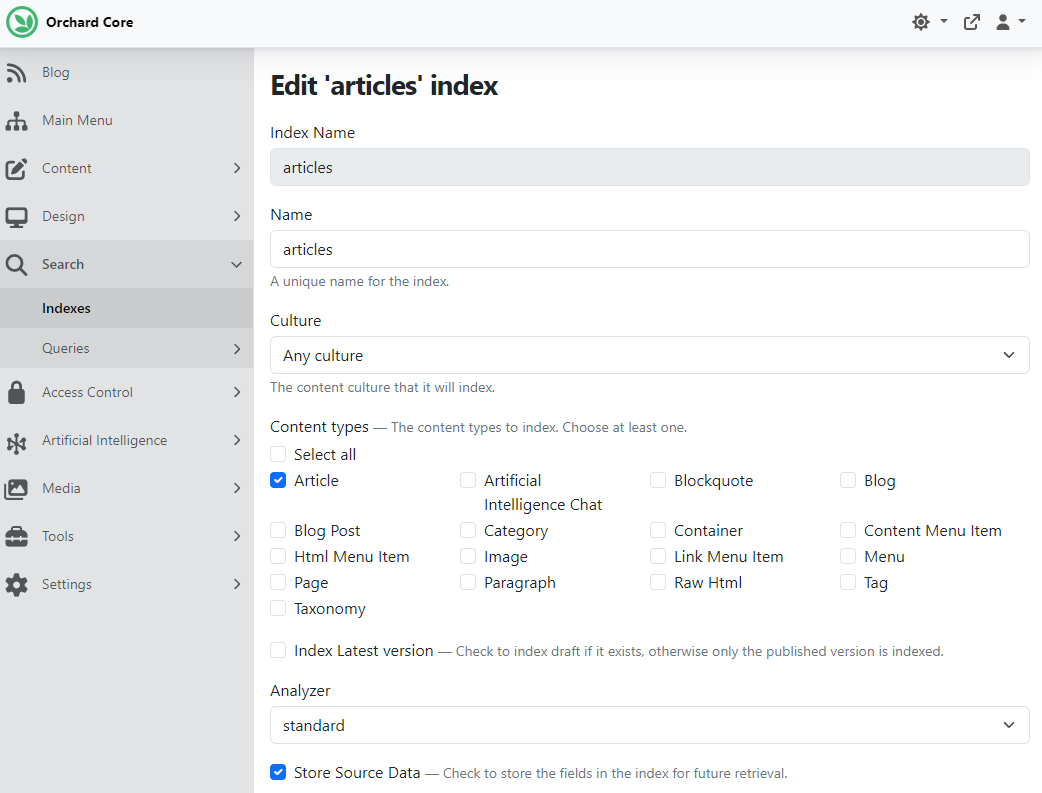Click the Main Menu sitemap icon
Image resolution: width=1042 pixels, height=793 pixels.
pos(16,121)
